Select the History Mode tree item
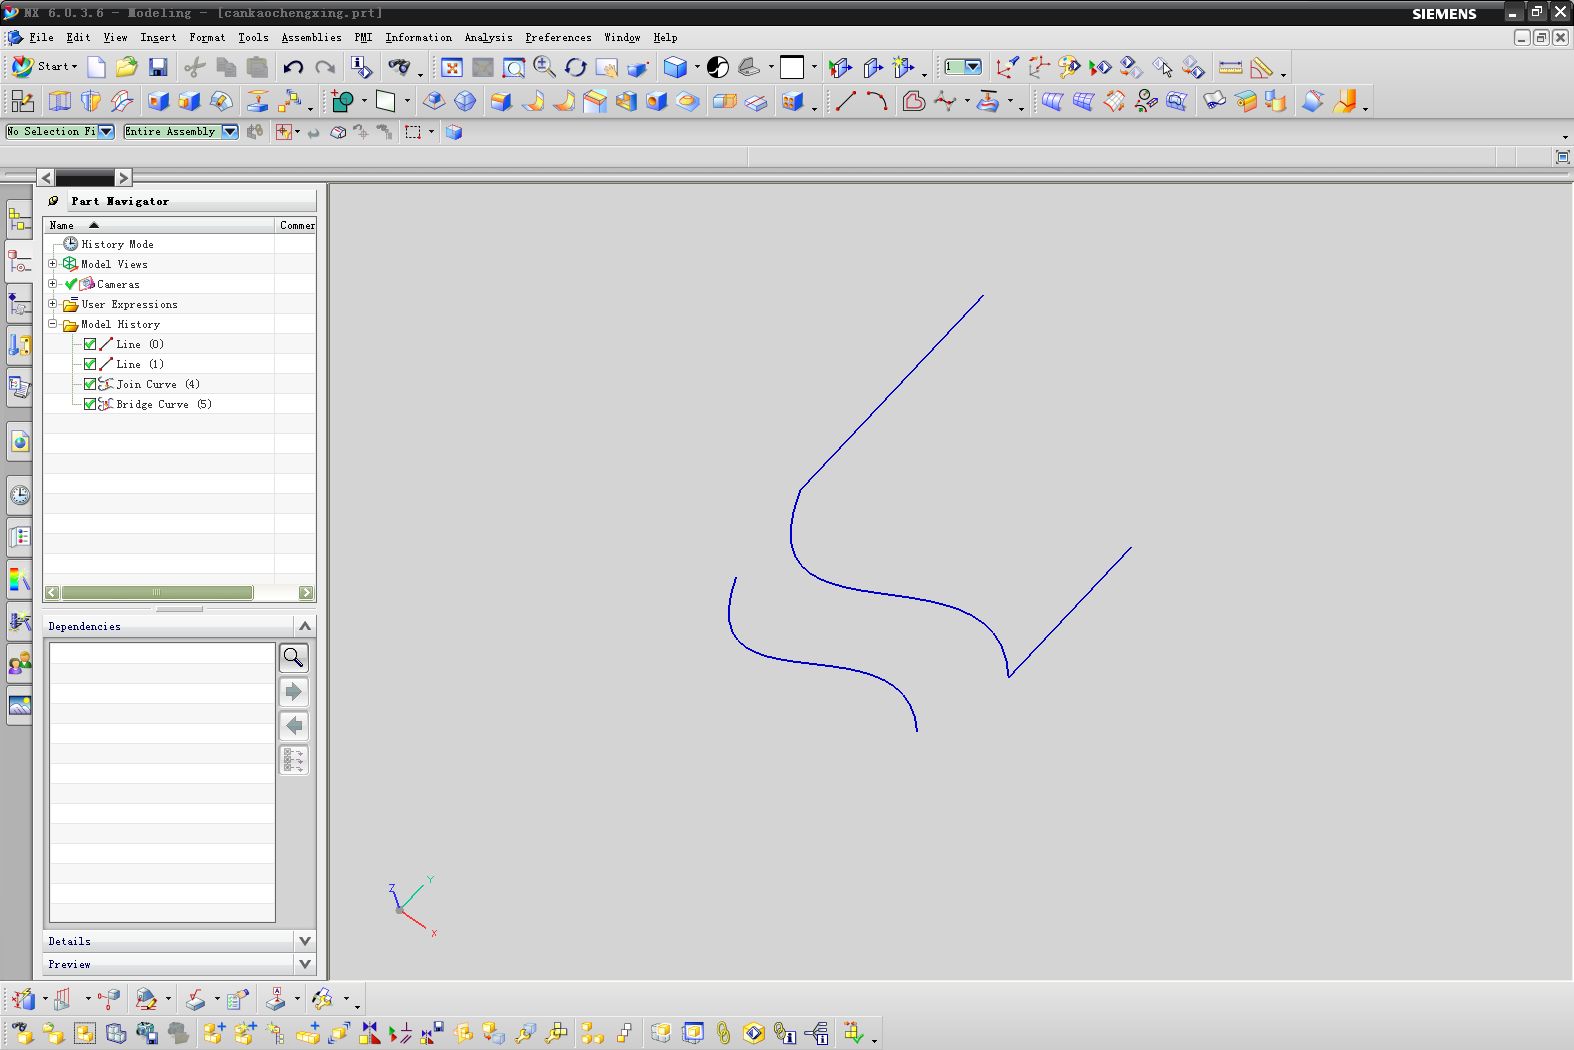1574x1050 pixels. (x=117, y=244)
